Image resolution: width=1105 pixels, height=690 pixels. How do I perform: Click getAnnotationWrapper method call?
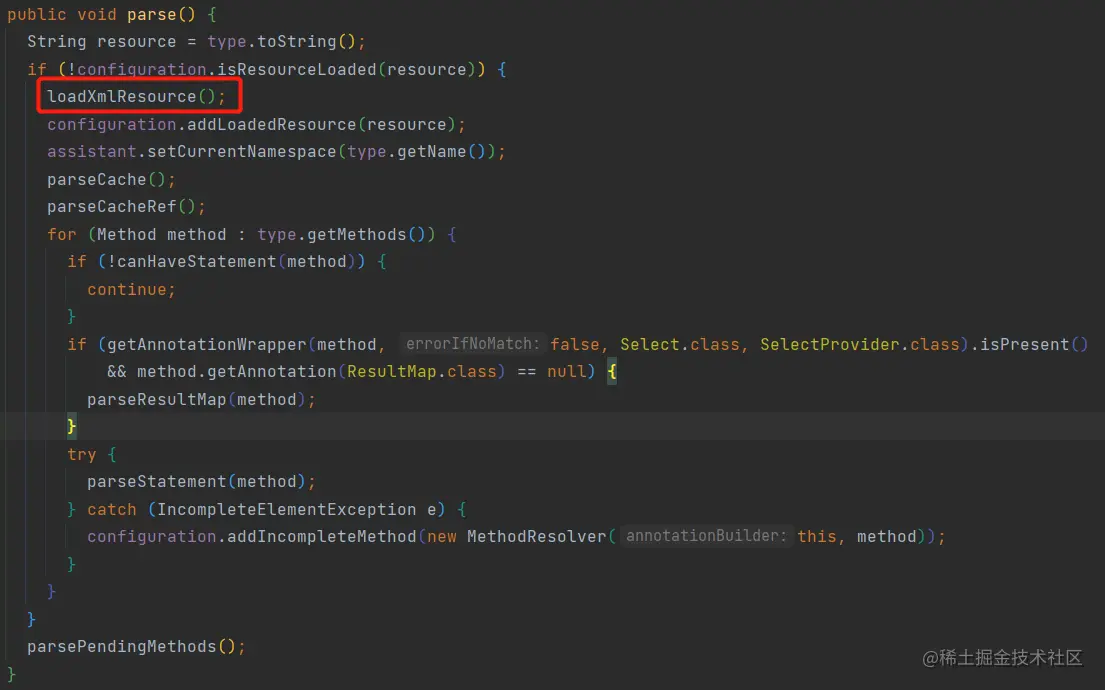[206, 345]
